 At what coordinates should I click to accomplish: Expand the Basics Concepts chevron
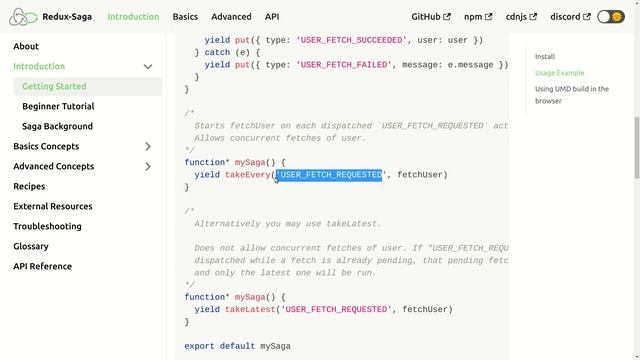(x=148, y=147)
